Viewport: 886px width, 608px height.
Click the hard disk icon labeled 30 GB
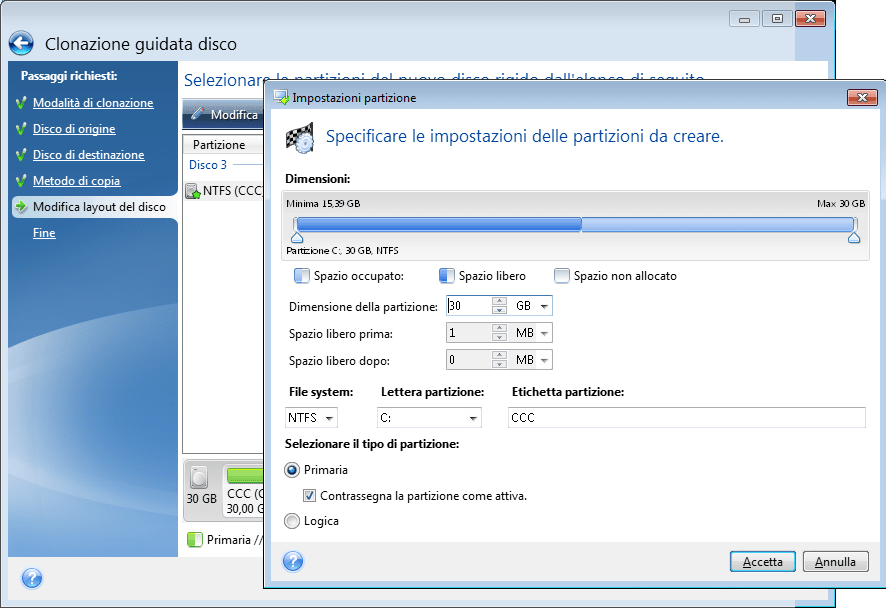pyautogui.click(x=201, y=476)
